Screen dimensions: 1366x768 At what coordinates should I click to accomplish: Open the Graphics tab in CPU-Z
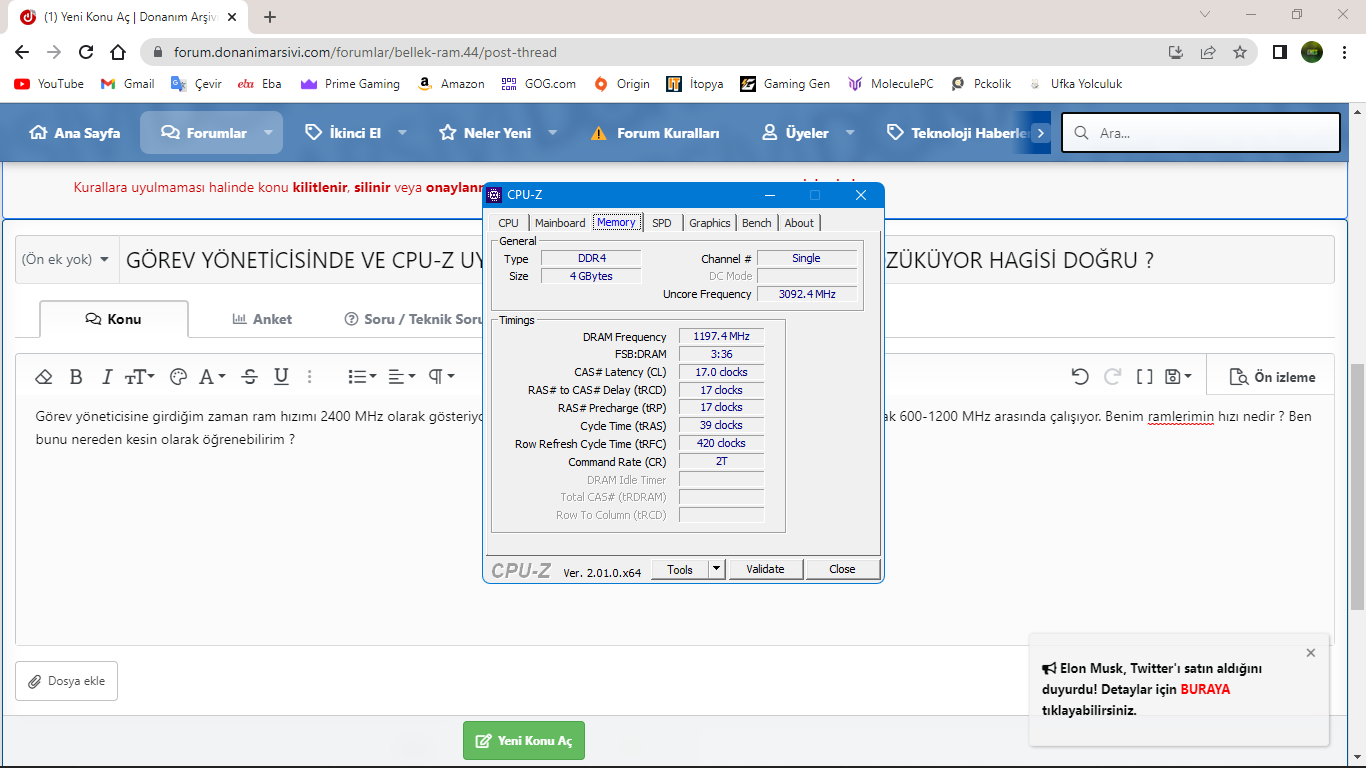tap(710, 223)
